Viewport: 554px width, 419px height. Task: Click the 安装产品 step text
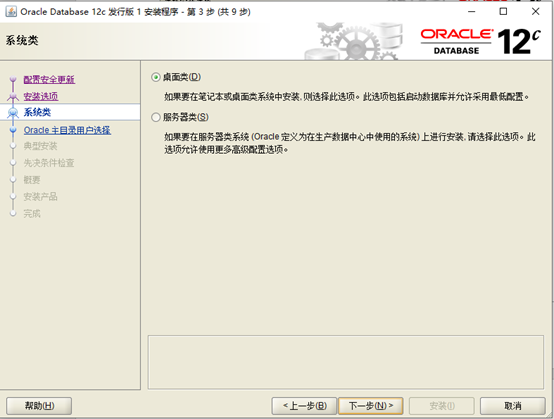pos(40,196)
